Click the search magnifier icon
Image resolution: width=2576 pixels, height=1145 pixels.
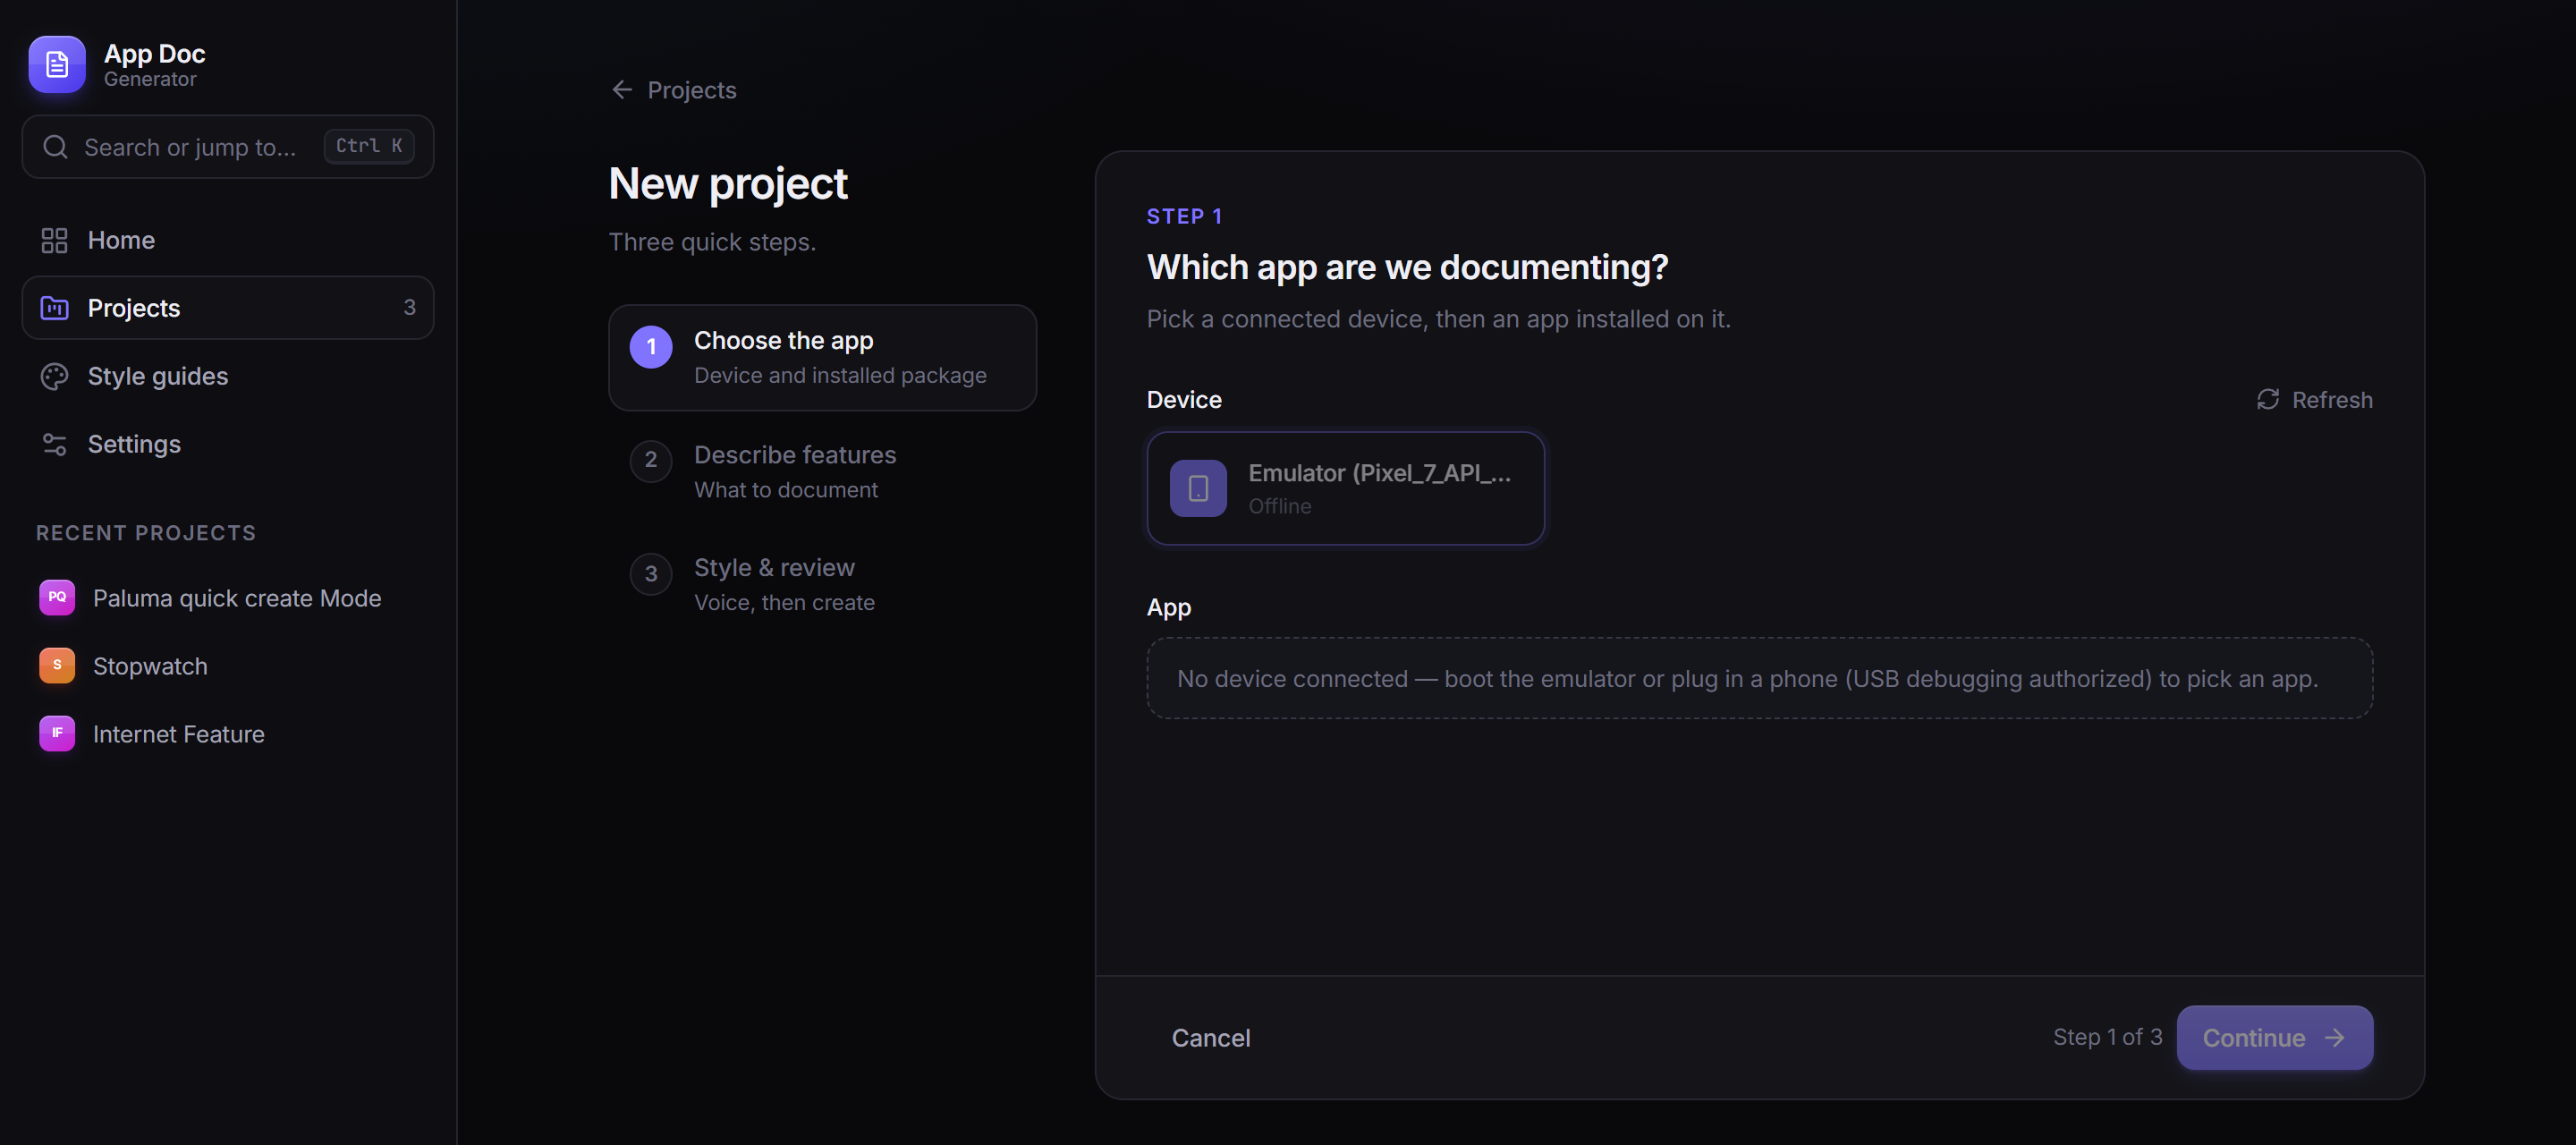point(55,147)
